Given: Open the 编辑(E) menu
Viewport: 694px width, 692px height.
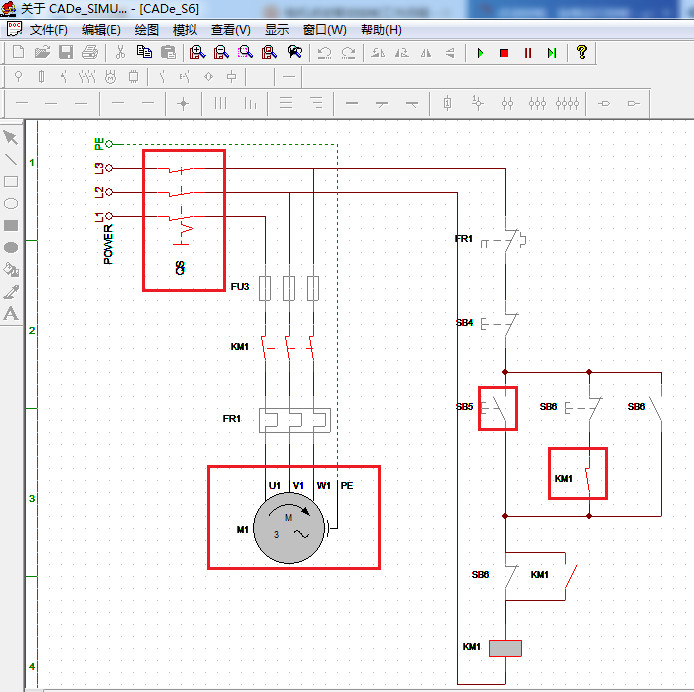Looking at the screenshot, I should click(x=101, y=30).
